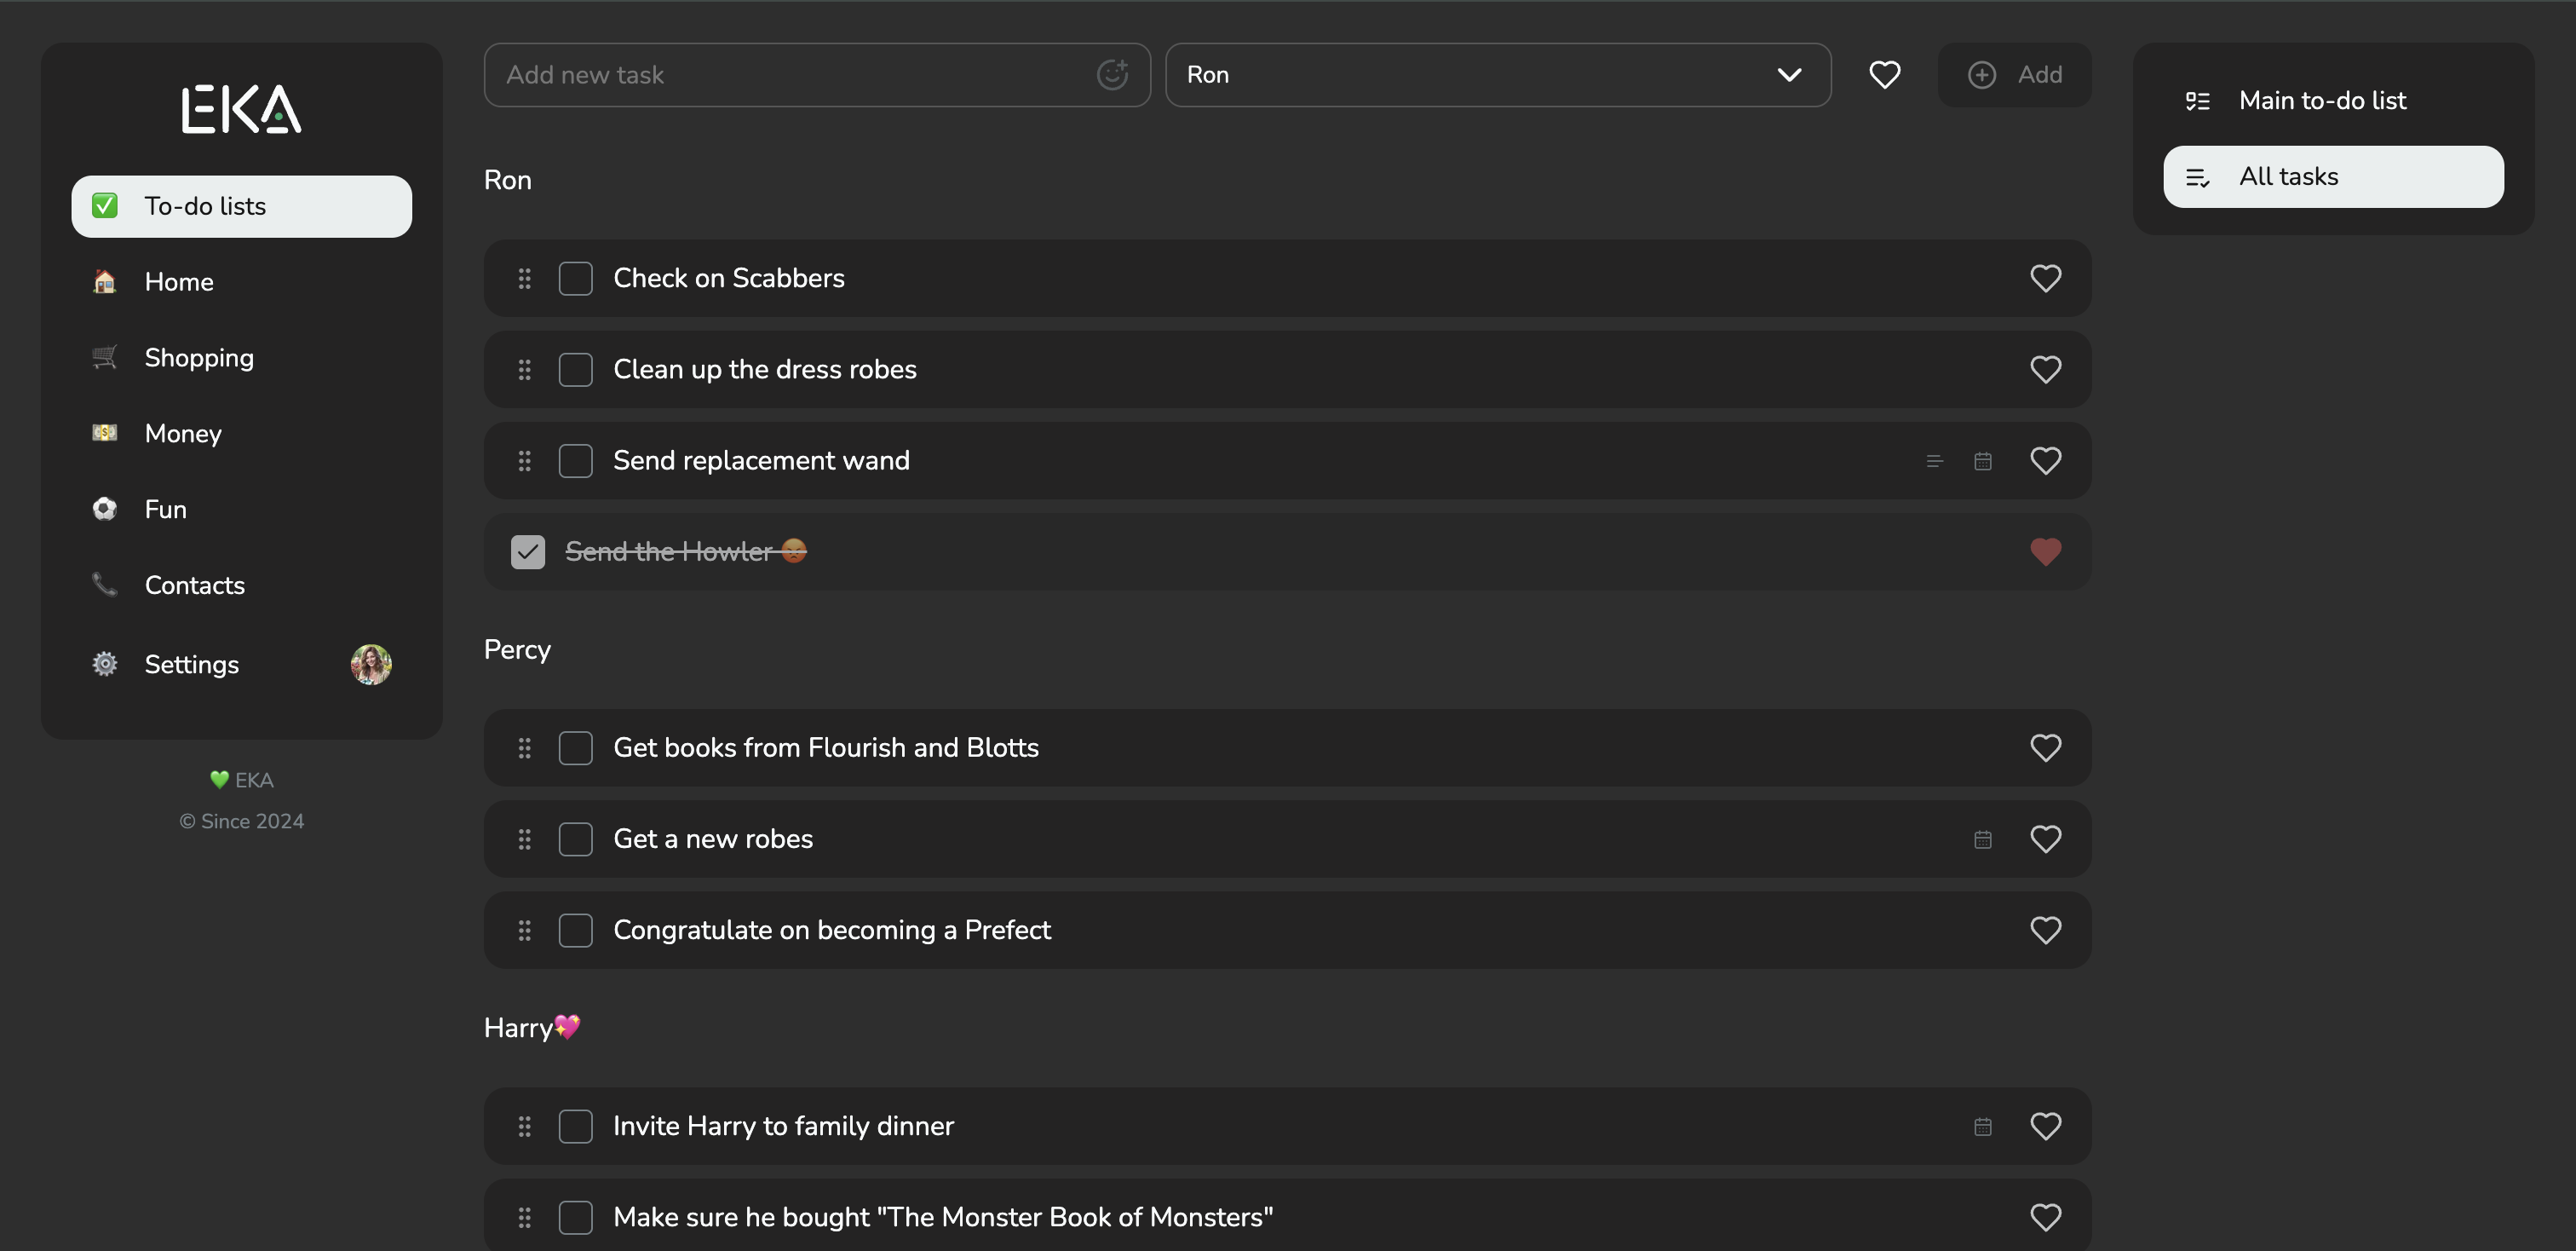Open user profile avatar beside Settings
The image size is (2576, 1251).
(371, 664)
